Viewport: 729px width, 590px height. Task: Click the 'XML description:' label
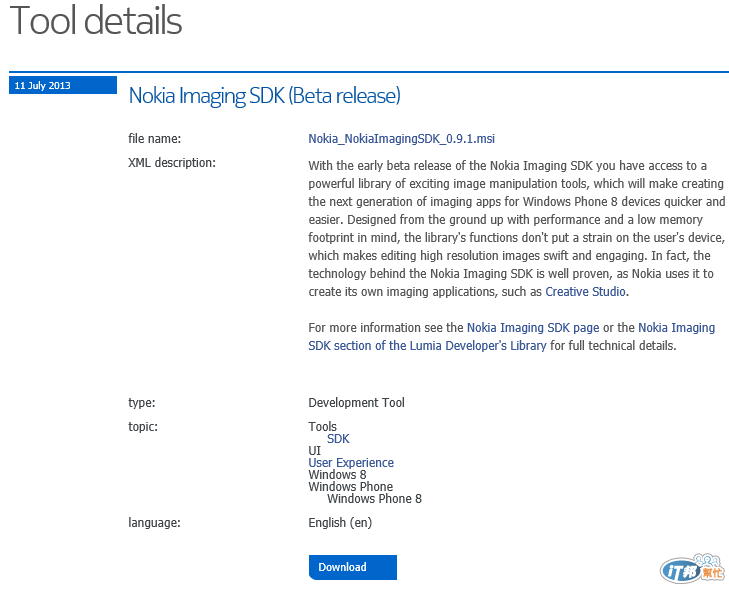click(x=172, y=163)
